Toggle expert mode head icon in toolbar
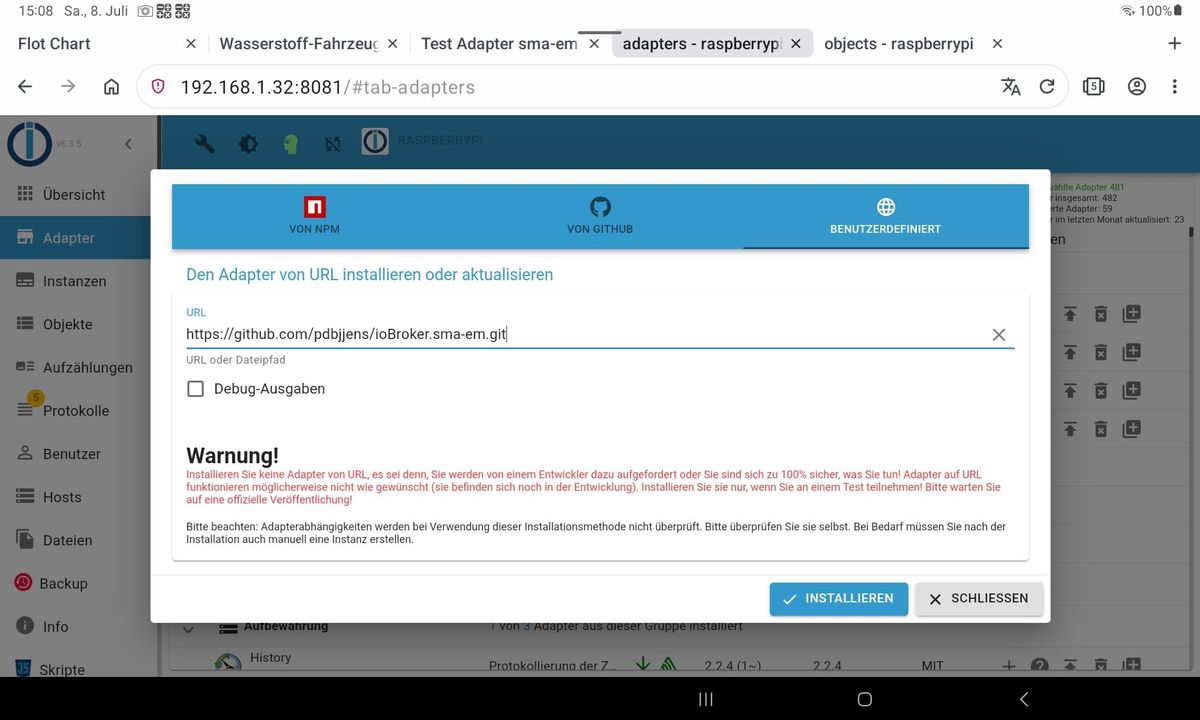Image resolution: width=1200 pixels, height=720 pixels. click(290, 144)
